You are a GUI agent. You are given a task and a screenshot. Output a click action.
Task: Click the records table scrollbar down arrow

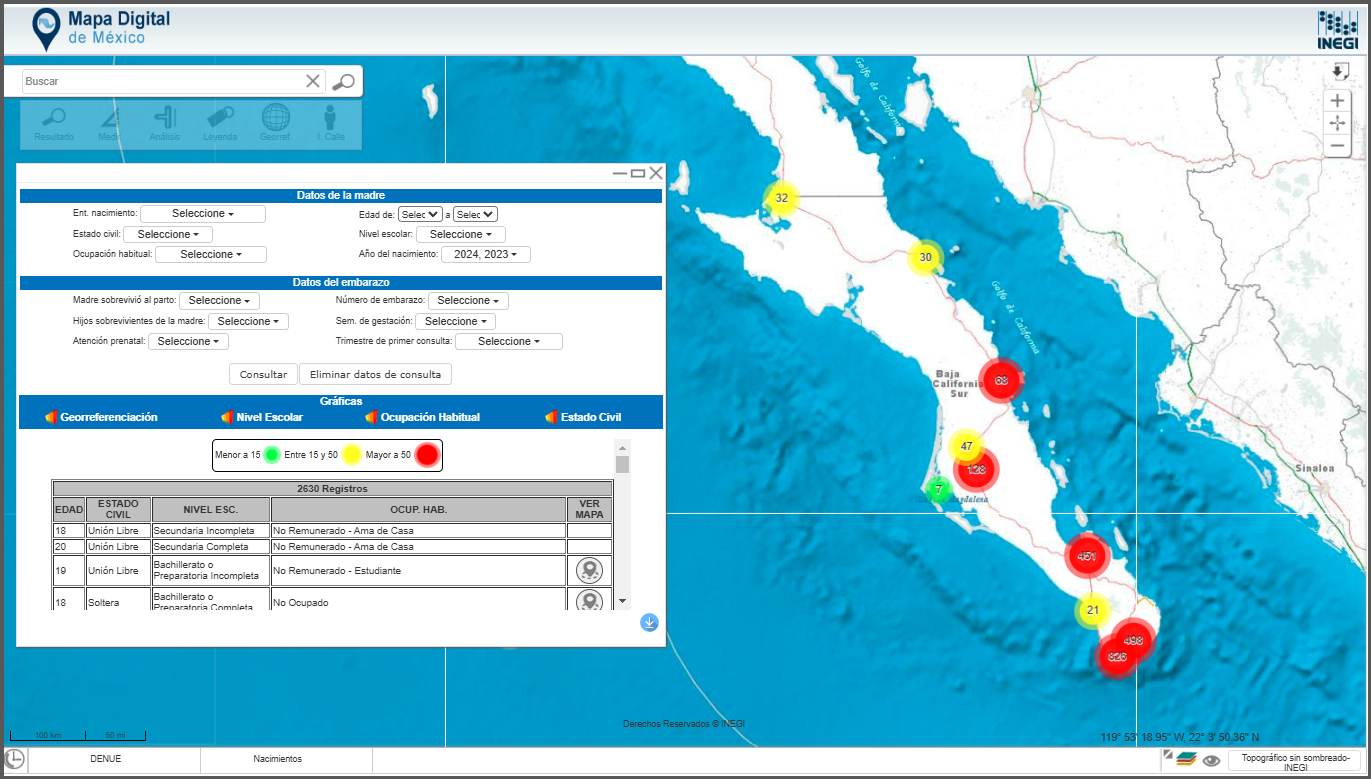(x=622, y=601)
